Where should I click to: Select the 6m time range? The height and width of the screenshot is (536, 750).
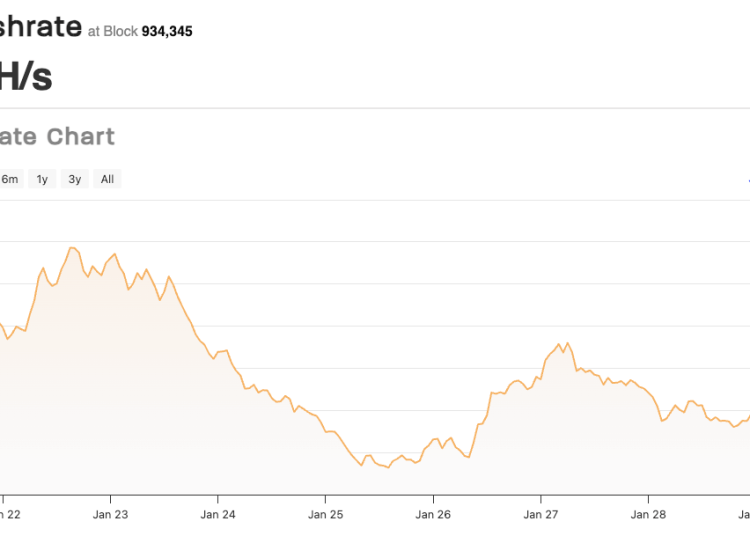point(9,179)
